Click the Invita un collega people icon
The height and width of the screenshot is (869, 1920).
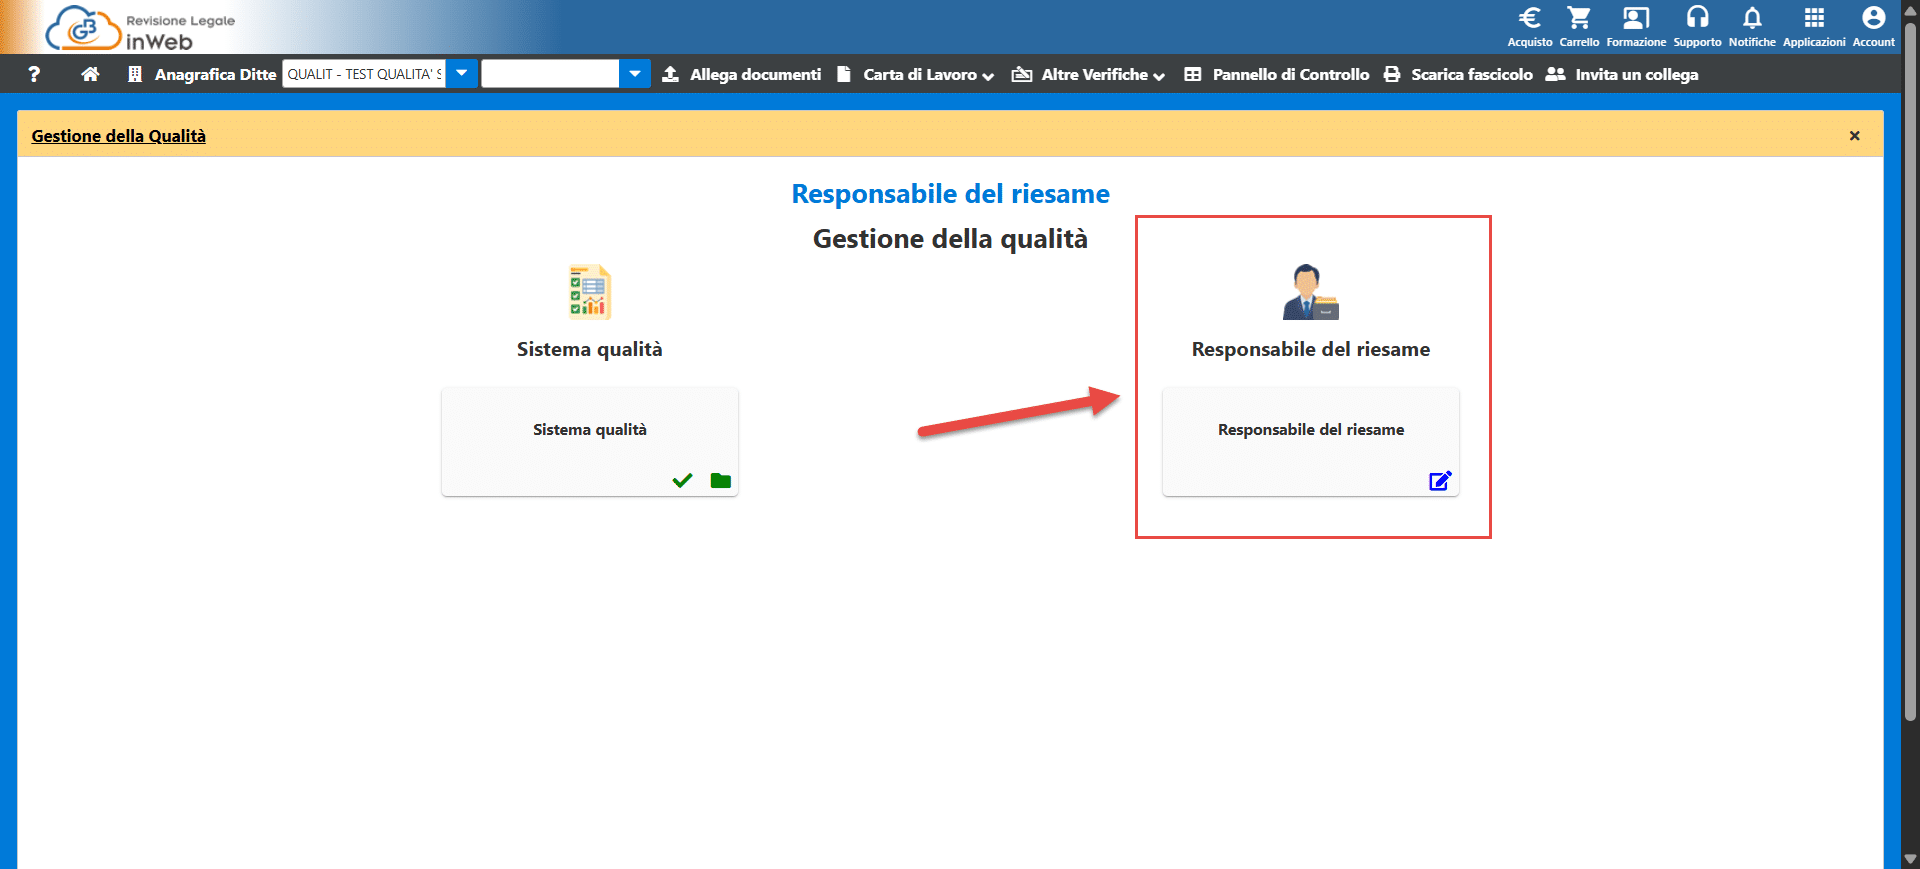pos(1555,74)
